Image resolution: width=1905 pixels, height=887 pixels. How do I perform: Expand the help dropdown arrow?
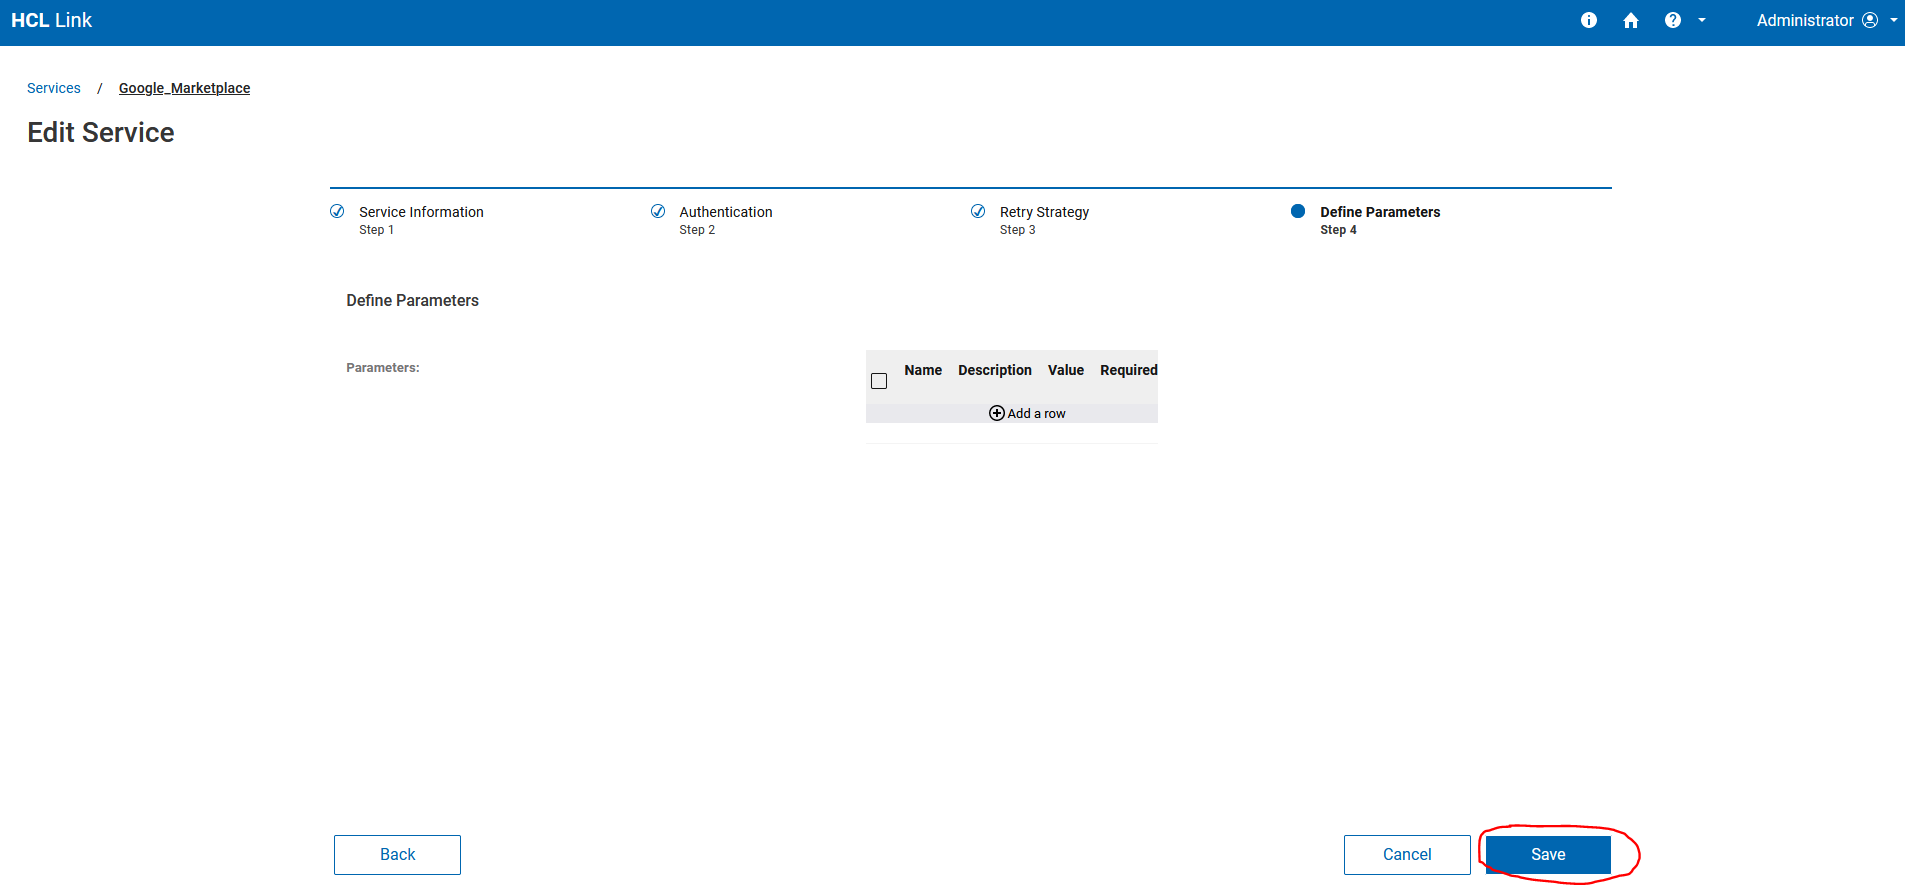tap(1702, 20)
